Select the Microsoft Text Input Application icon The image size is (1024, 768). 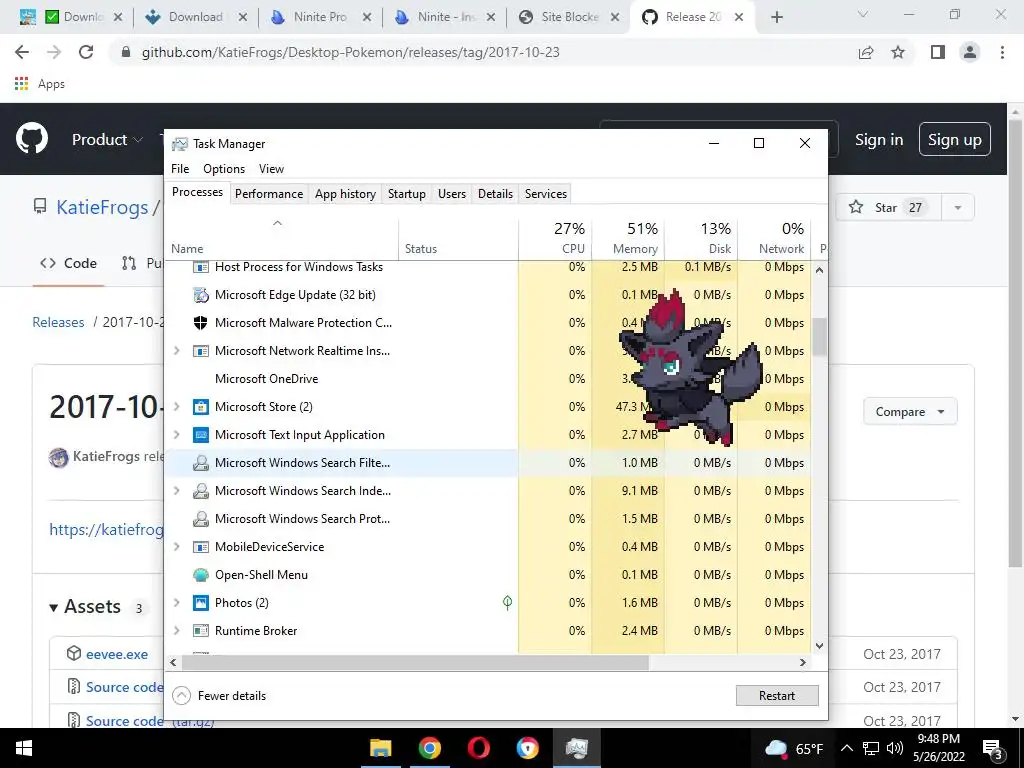pyautogui.click(x=200, y=435)
